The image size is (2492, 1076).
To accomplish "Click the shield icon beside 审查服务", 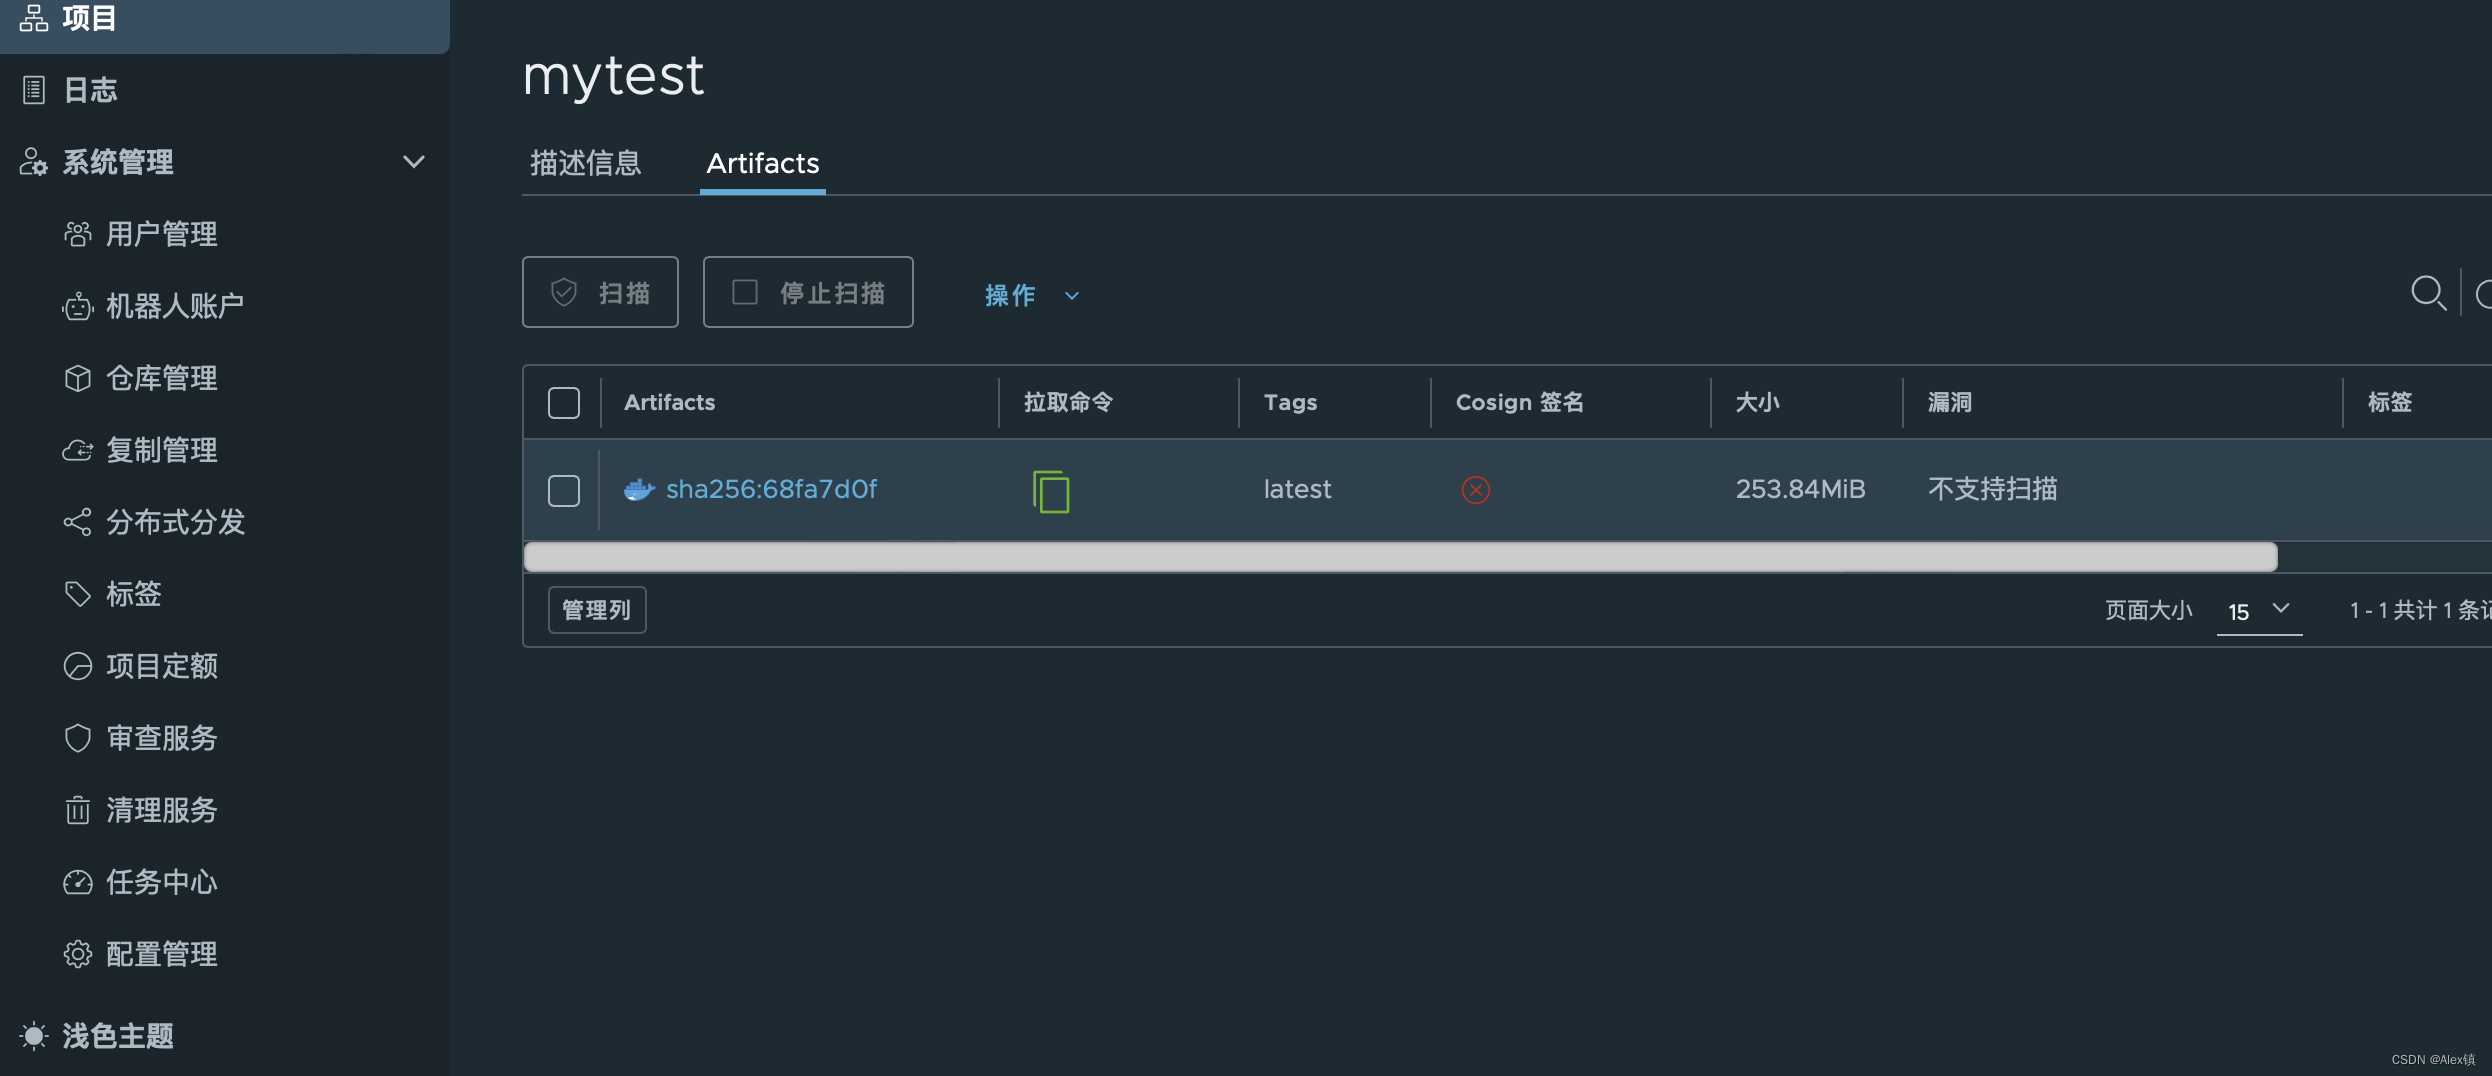I will [x=78, y=738].
